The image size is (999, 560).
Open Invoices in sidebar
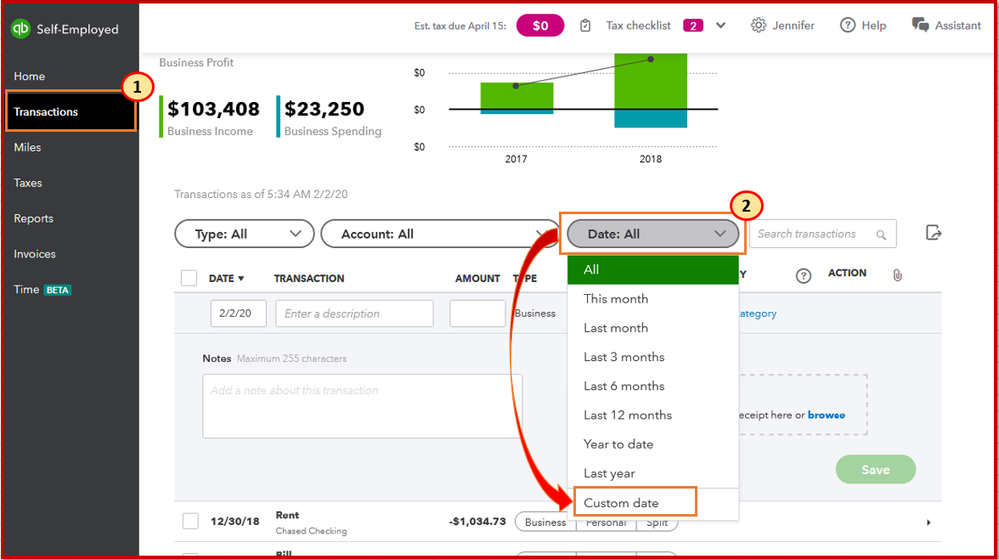click(35, 254)
